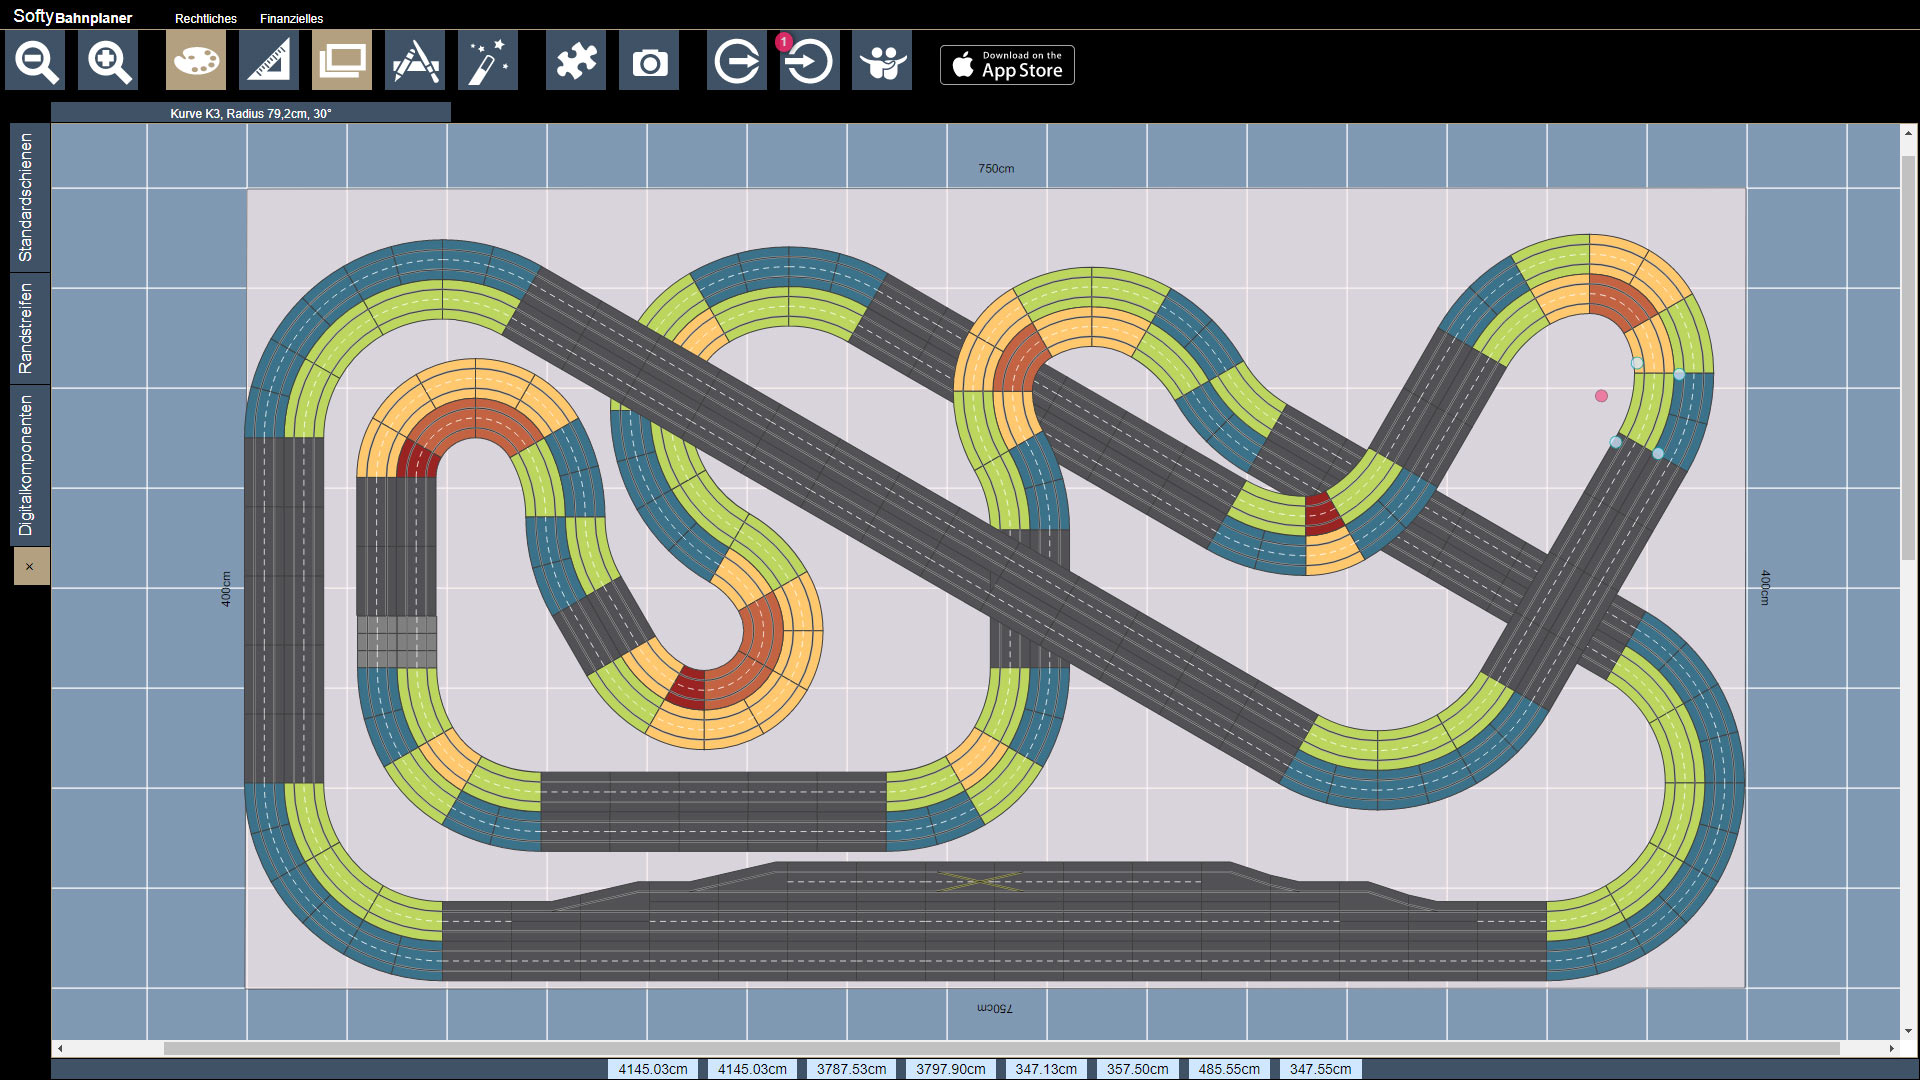Download on the App Store button
The height and width of the screenshot is (1080, 1920).
point(1007,65)
